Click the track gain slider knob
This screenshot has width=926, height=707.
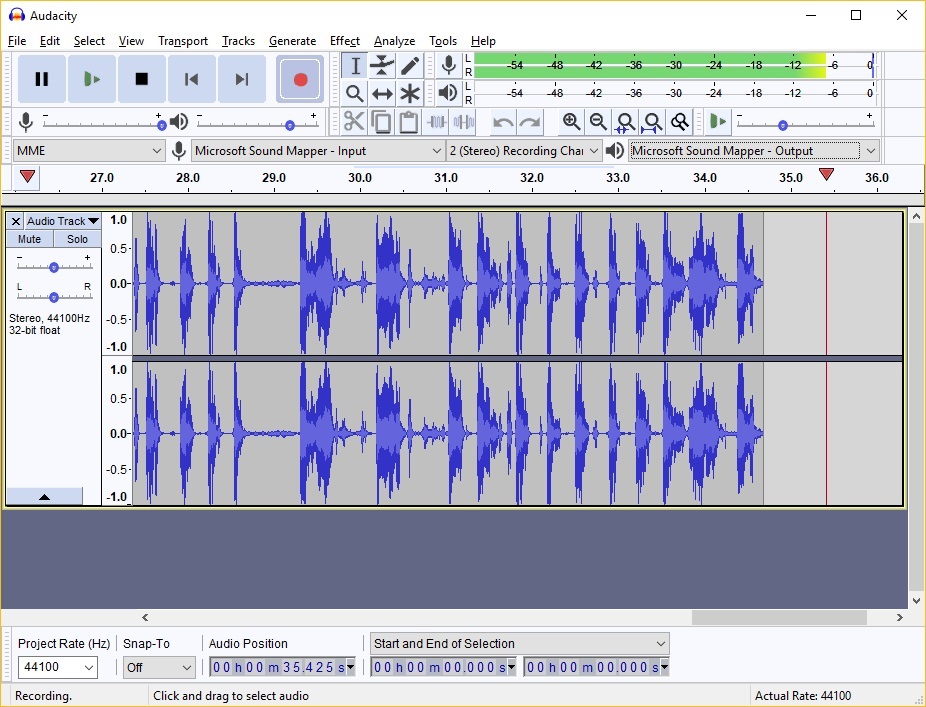pos(54,267)
